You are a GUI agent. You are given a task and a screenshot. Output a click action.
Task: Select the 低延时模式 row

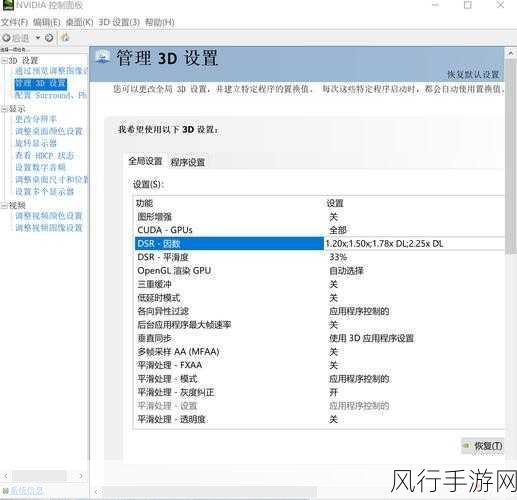(x=319, y=298)
